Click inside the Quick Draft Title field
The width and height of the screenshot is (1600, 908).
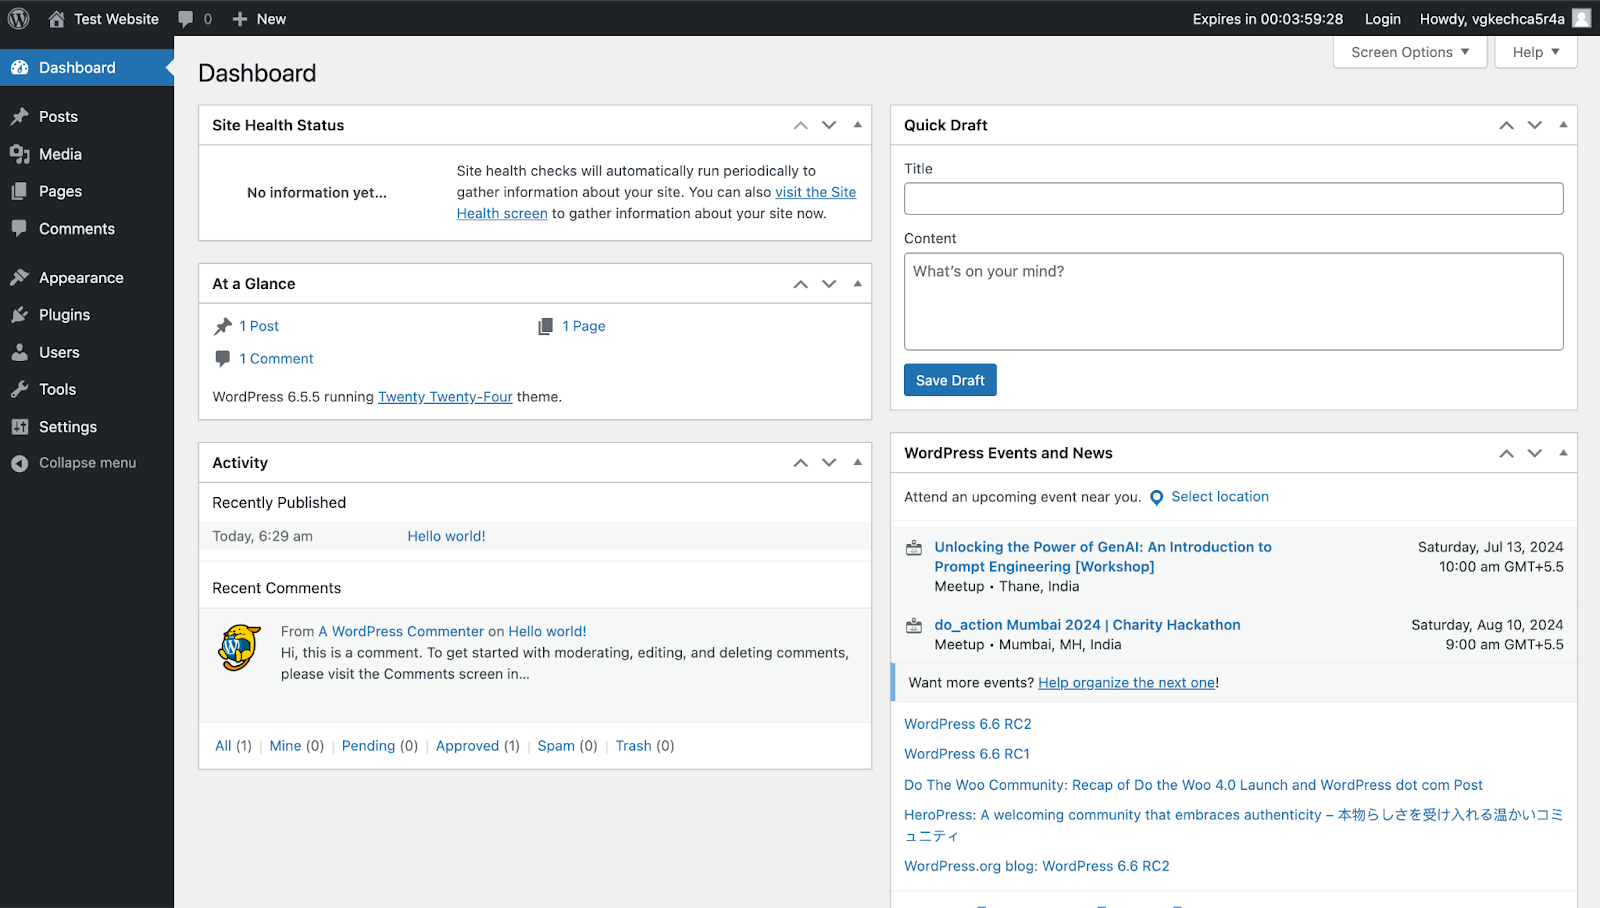tap(1232, 198)
